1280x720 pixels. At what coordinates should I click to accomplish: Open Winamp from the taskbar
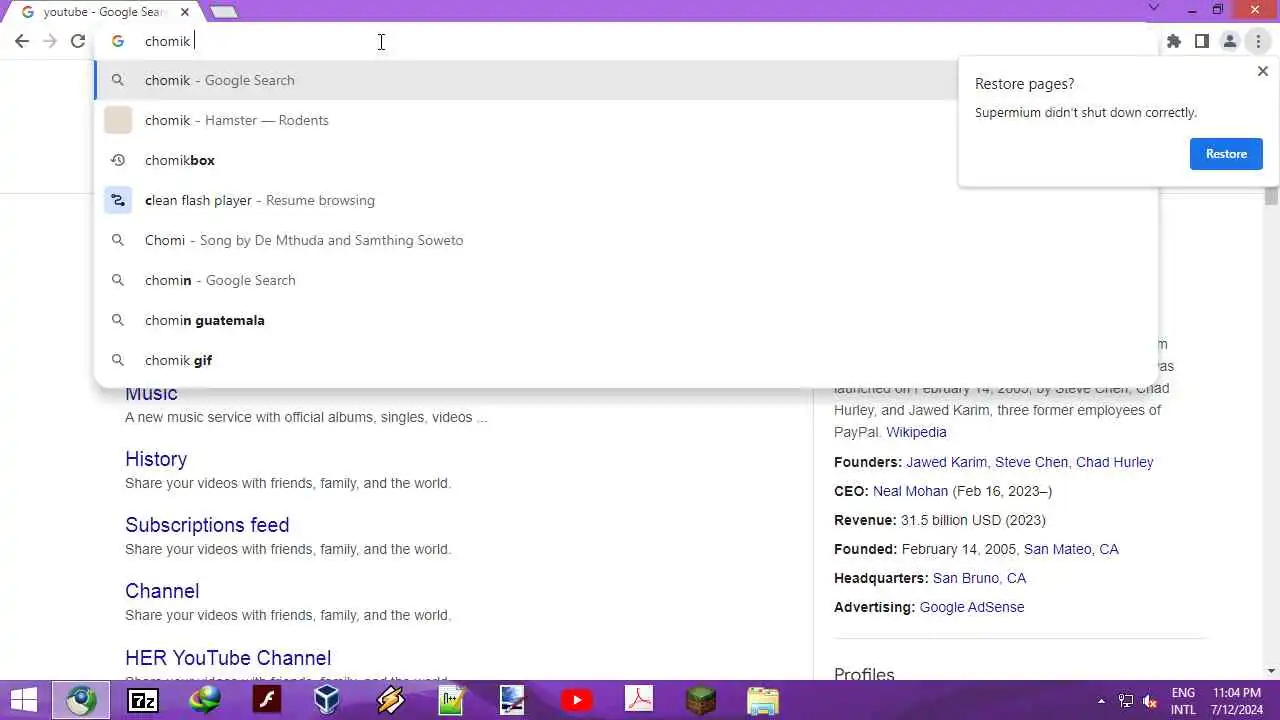pyautogui.click(x=390, y=700)
